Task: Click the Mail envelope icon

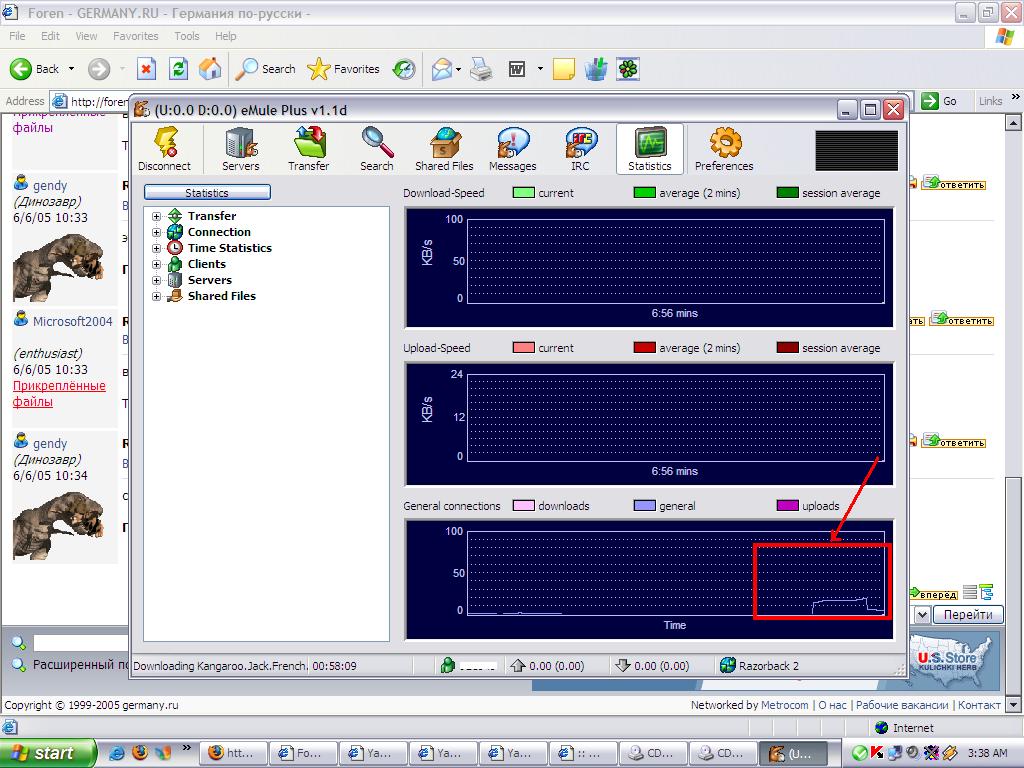Action: [441, 69]
